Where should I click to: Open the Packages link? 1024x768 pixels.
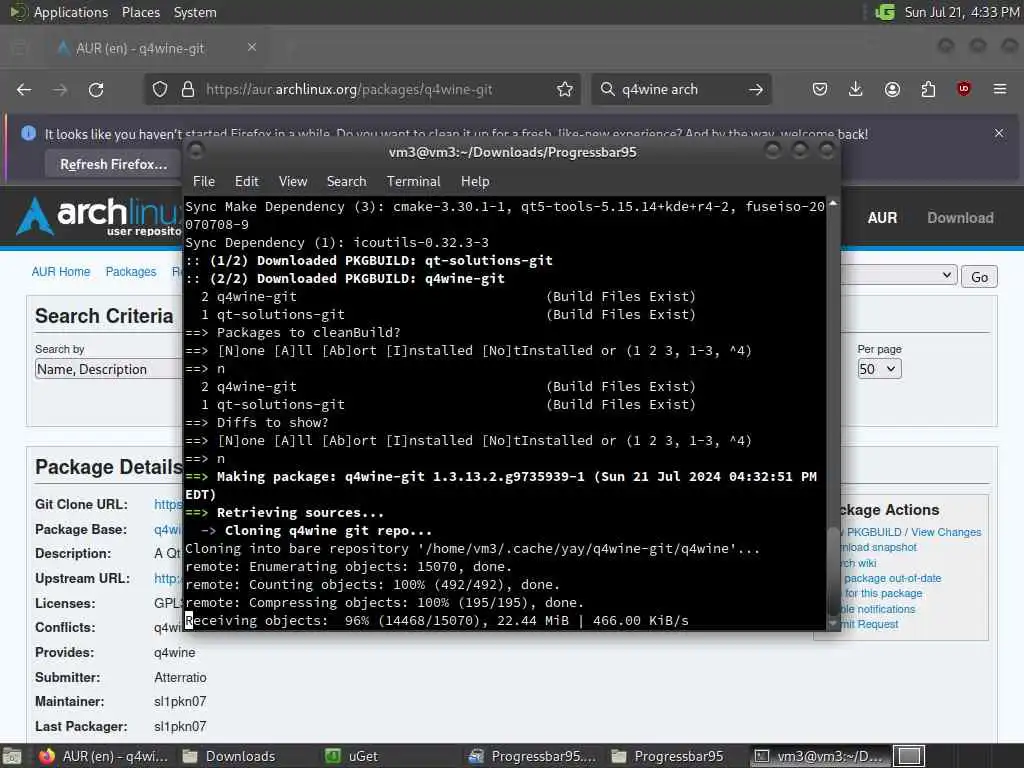coord(131,272)
